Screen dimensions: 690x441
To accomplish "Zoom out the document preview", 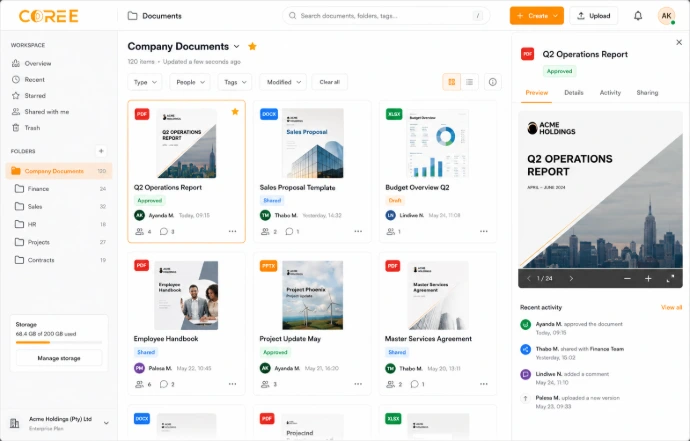I will coord(627,278).
